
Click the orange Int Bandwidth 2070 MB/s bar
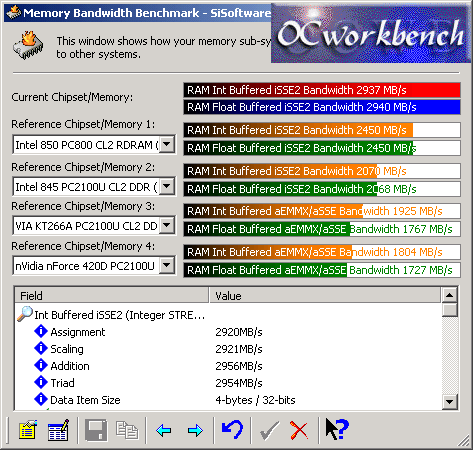pos(322,171)
